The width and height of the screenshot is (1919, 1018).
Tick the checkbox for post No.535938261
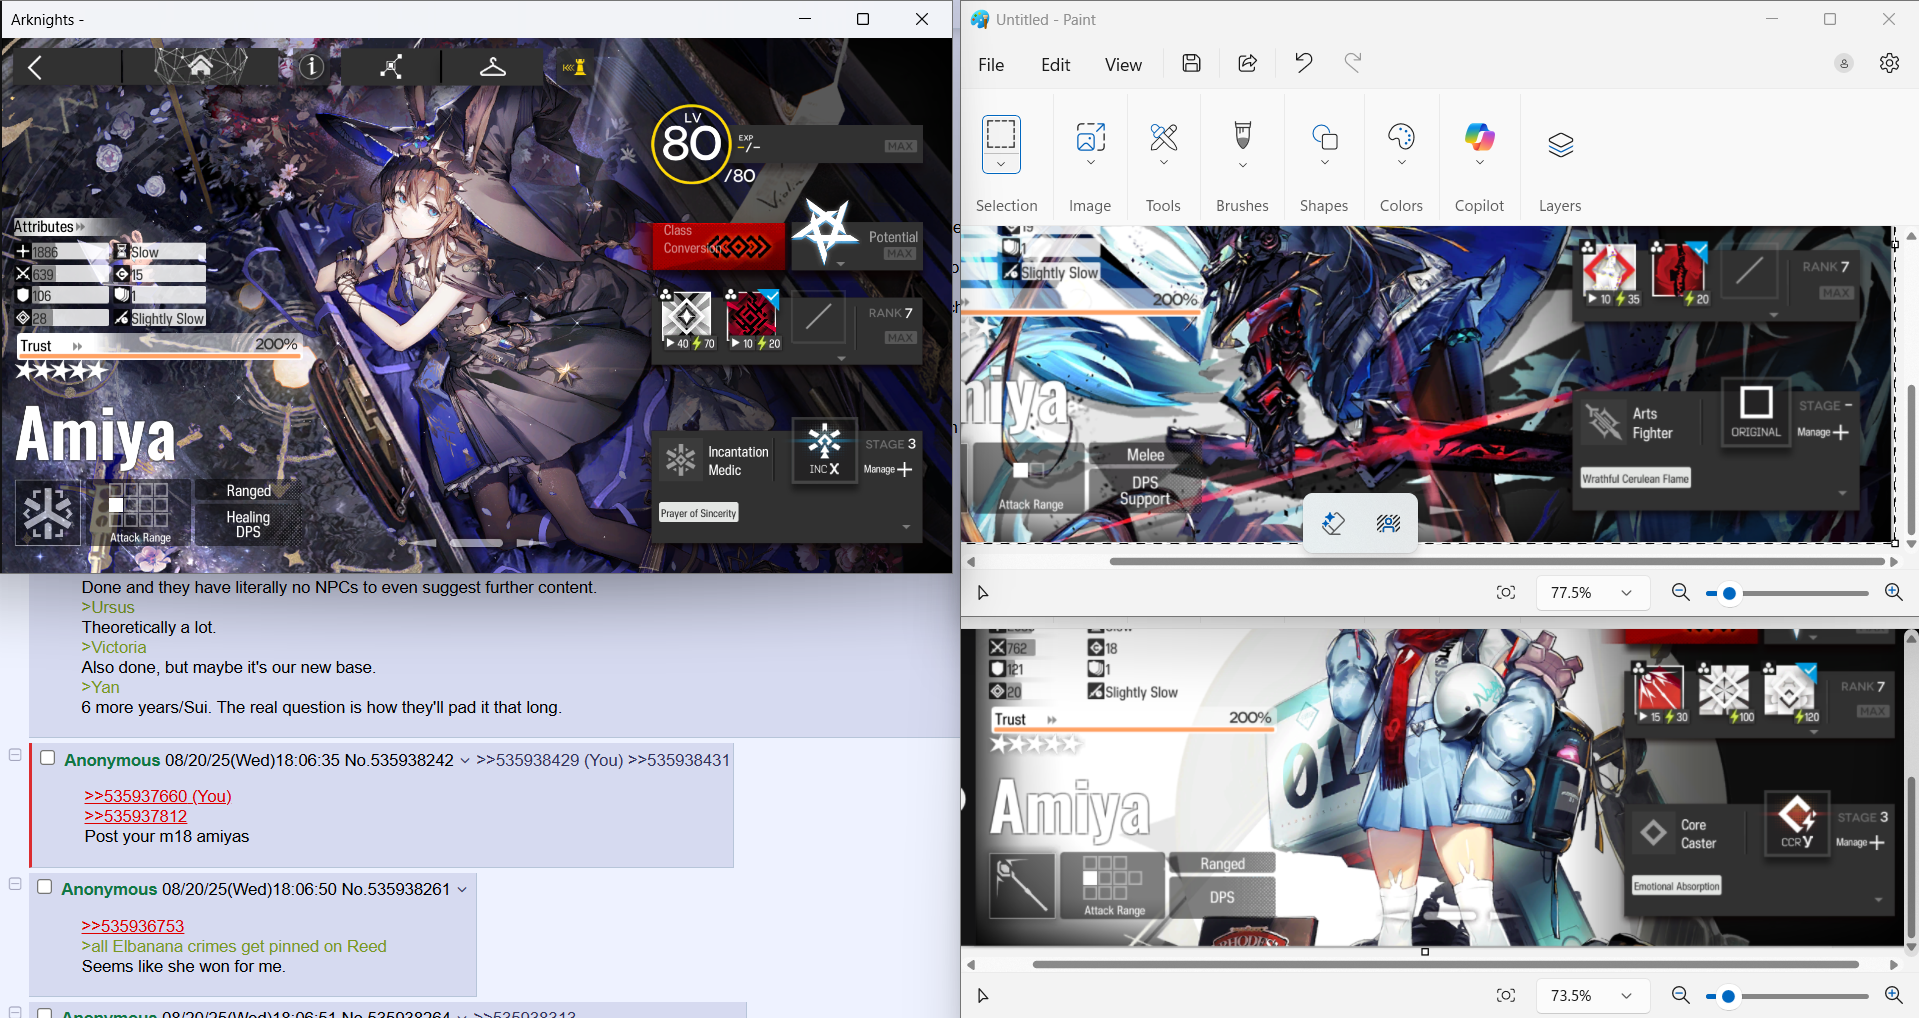tap(44, 887)
